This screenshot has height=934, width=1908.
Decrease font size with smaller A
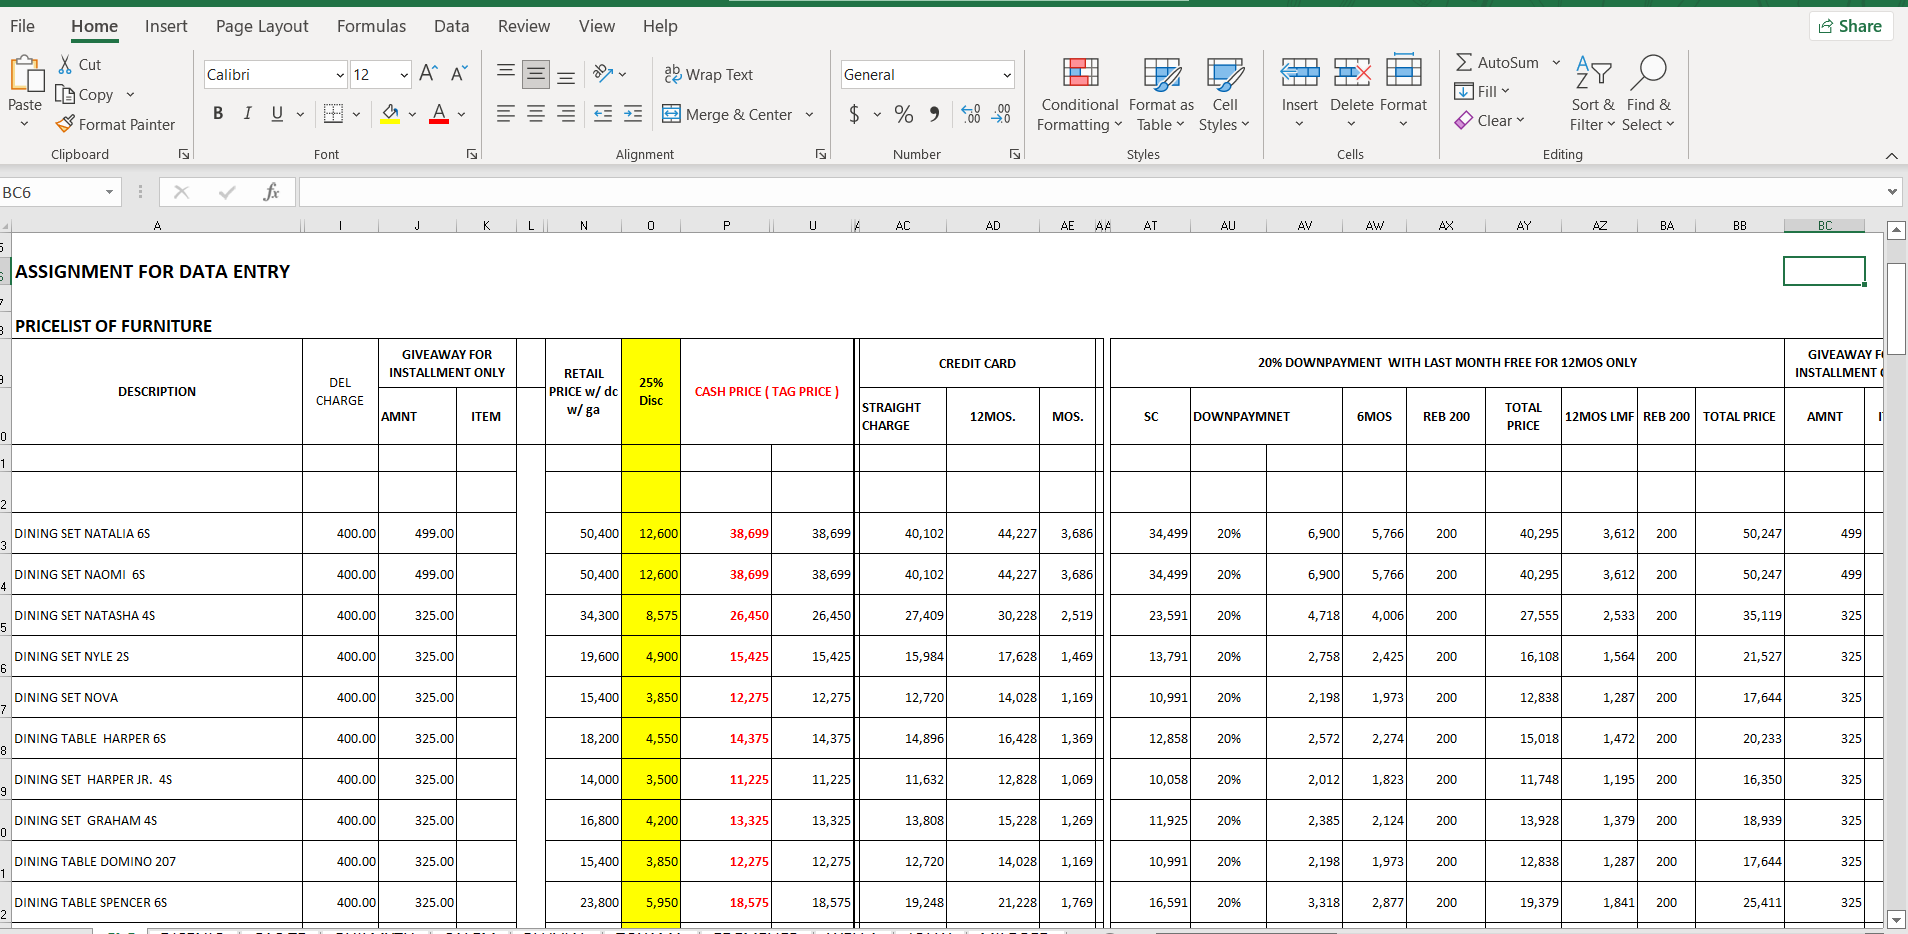point(459,74)
